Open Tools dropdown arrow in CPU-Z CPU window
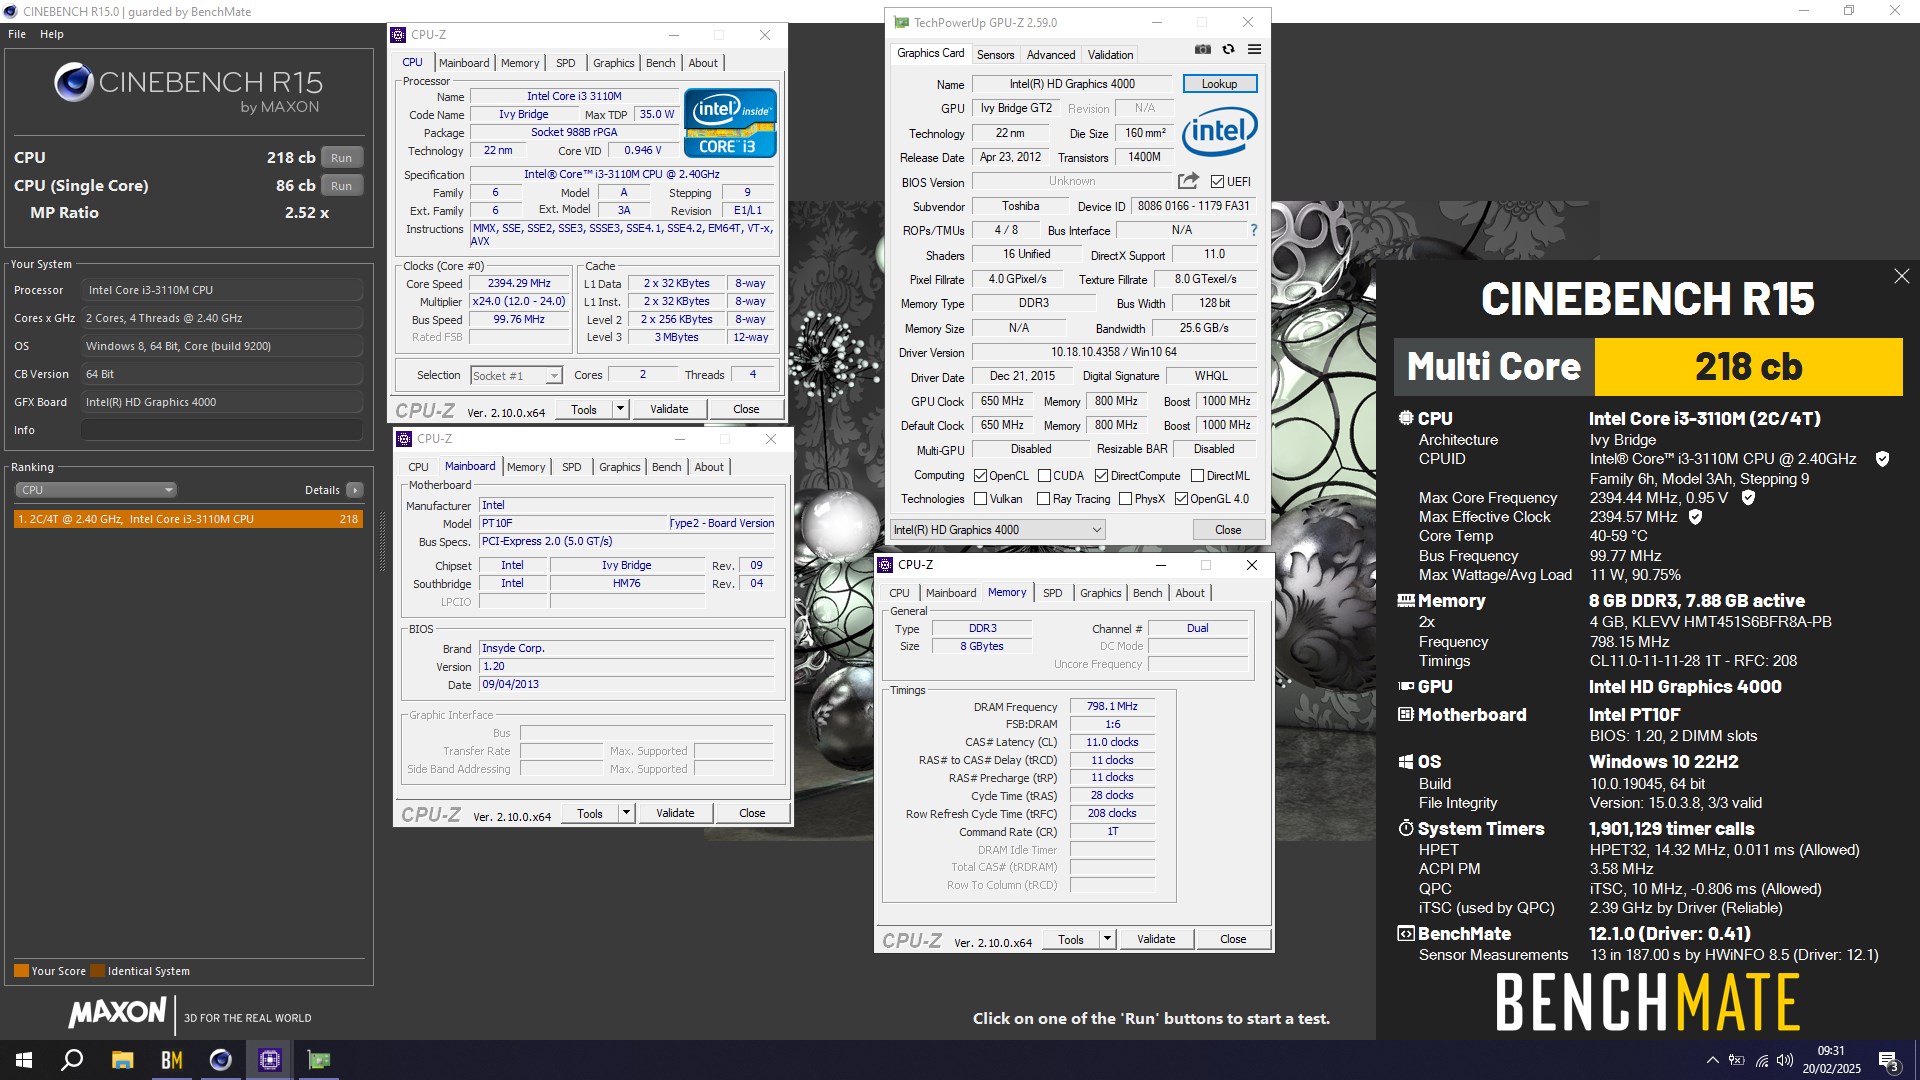The image size is (1920, 1080). (x=620, y=409)
